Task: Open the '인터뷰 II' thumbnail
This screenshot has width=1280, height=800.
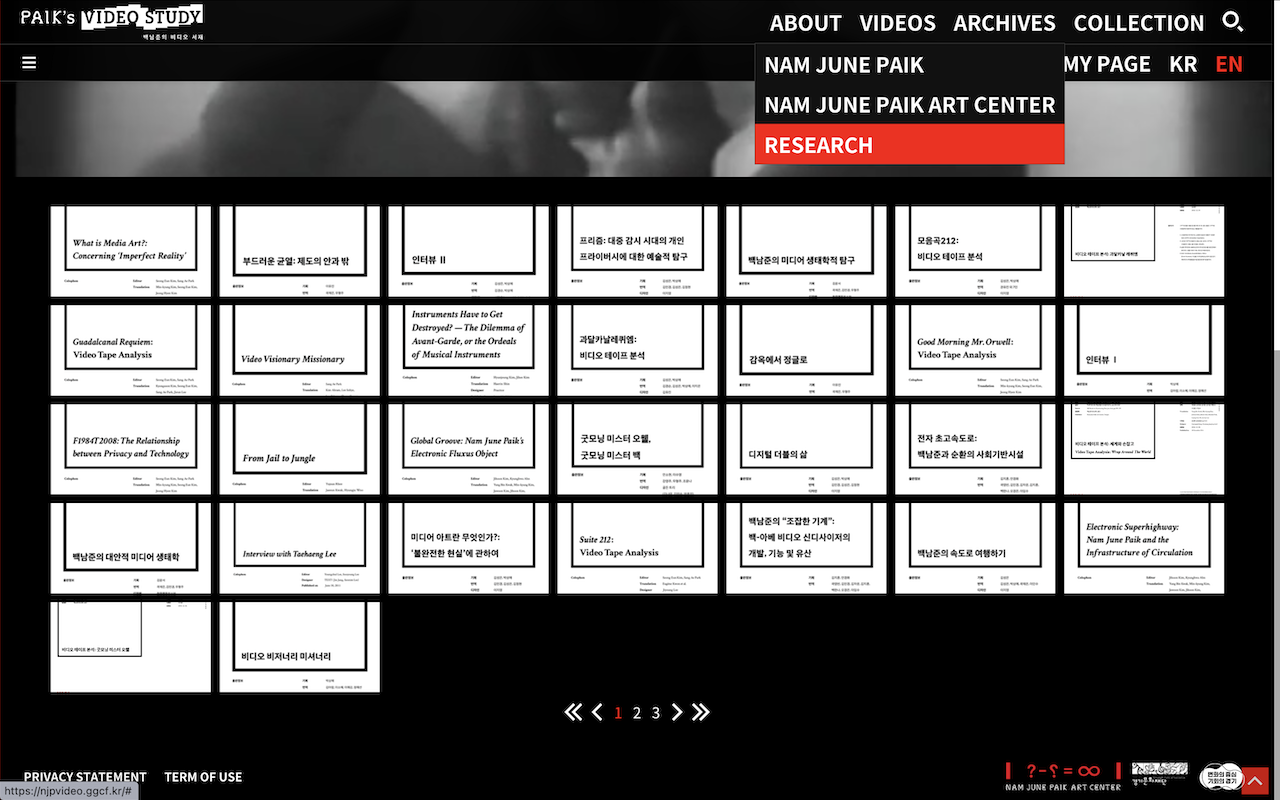Action: click(469, 252)
